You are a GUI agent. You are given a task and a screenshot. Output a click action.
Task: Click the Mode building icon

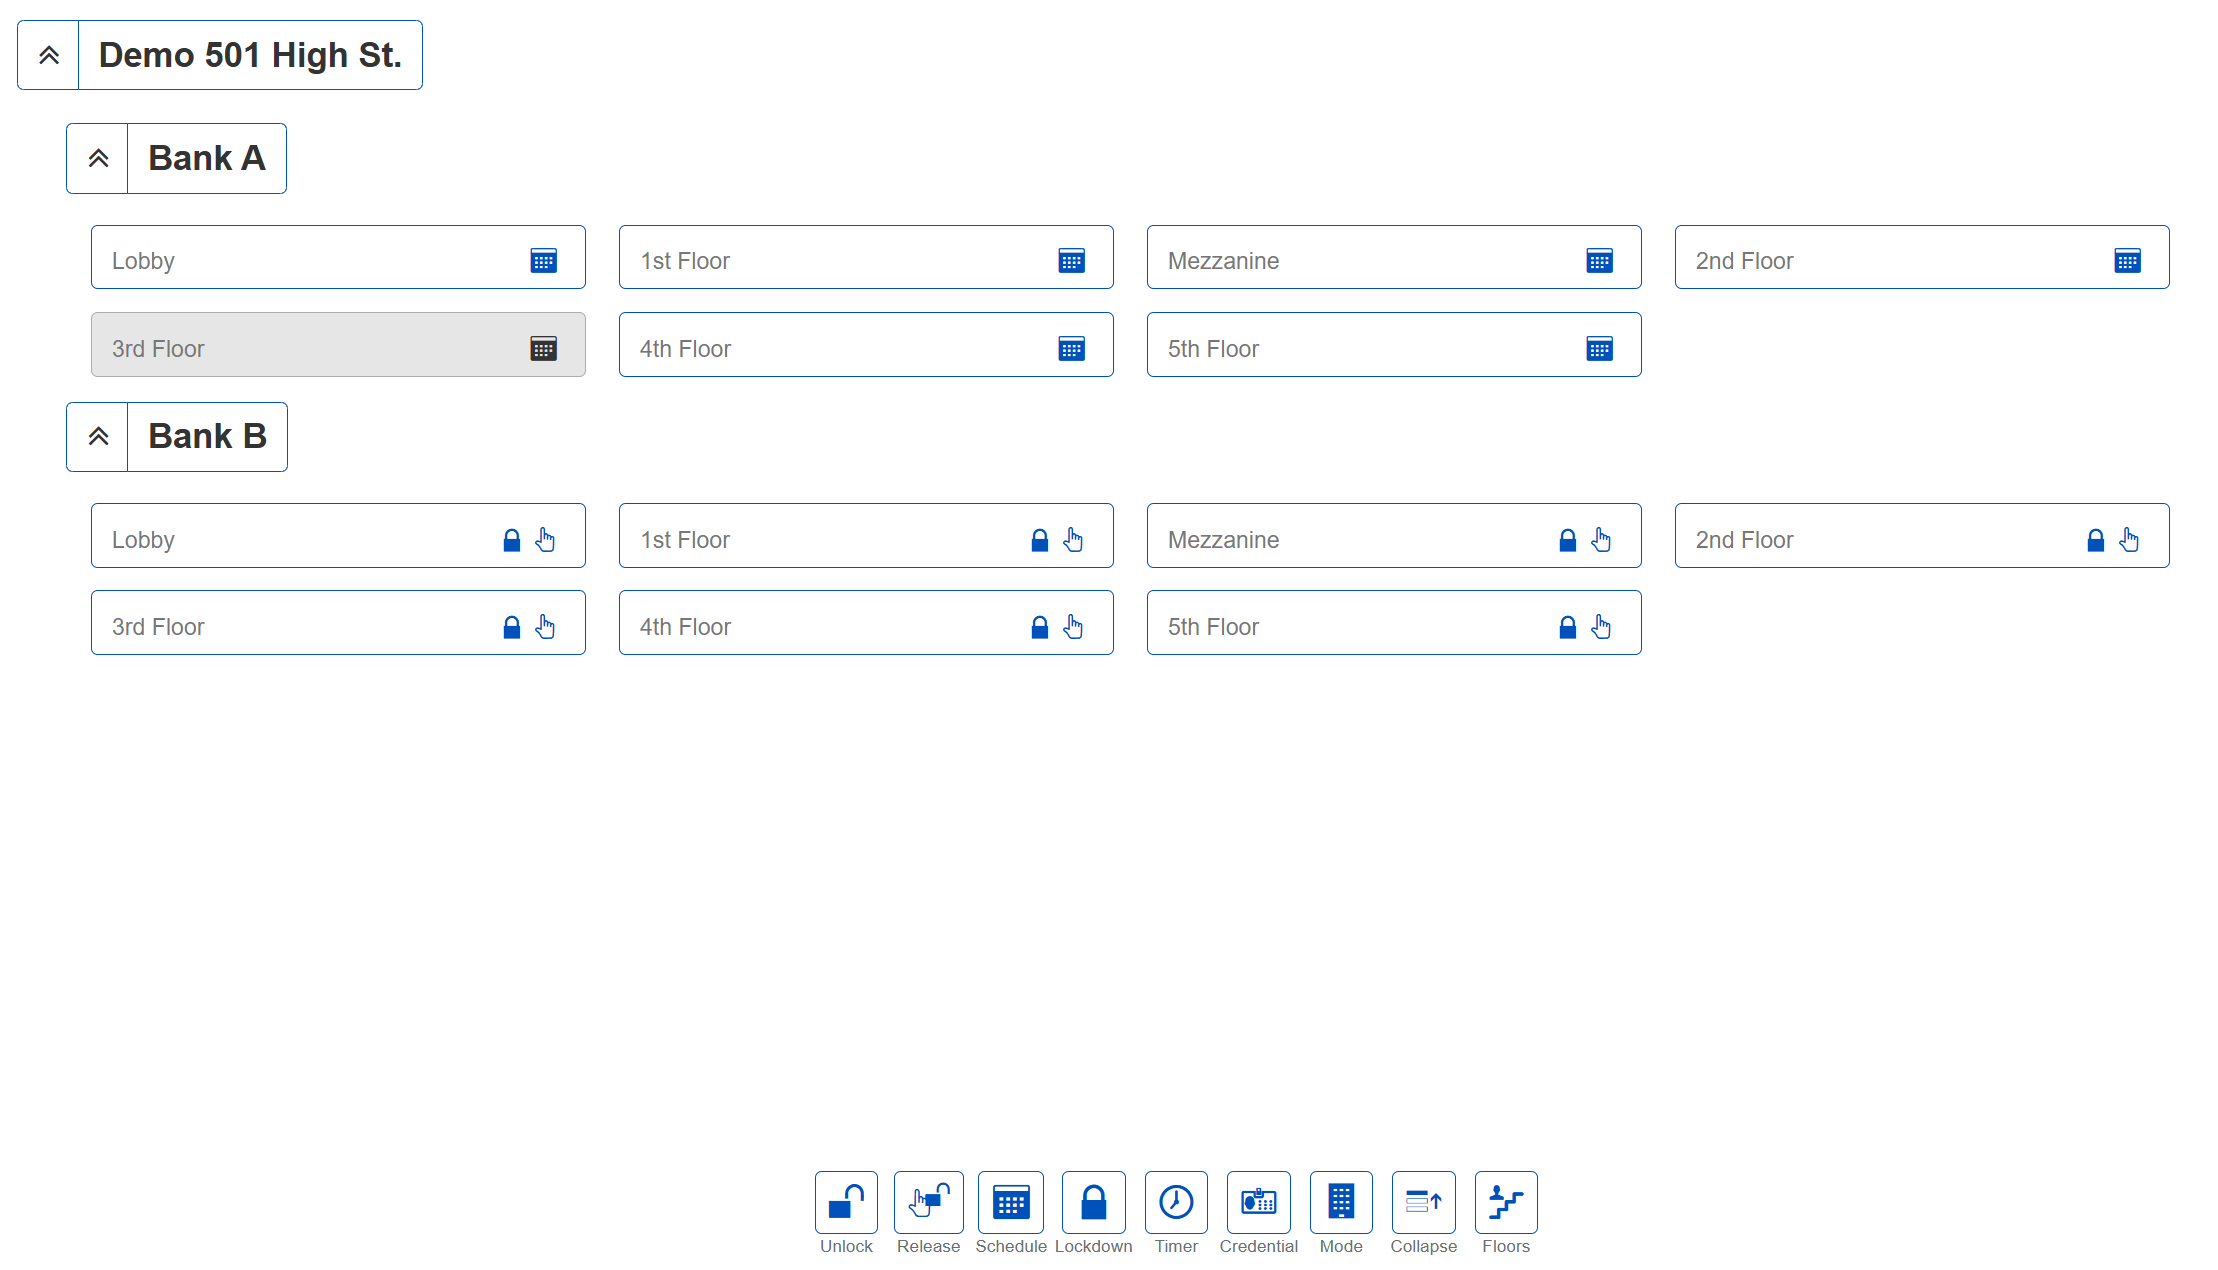[x=1341, y=1202]
